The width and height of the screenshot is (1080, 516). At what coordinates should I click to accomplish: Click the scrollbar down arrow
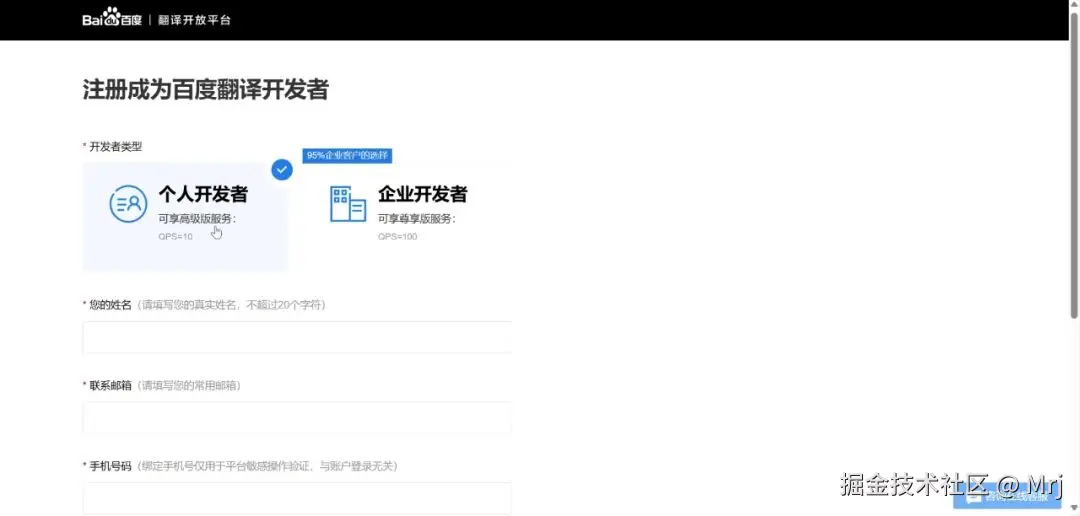pyautogui.click(x=1074, y=510)
